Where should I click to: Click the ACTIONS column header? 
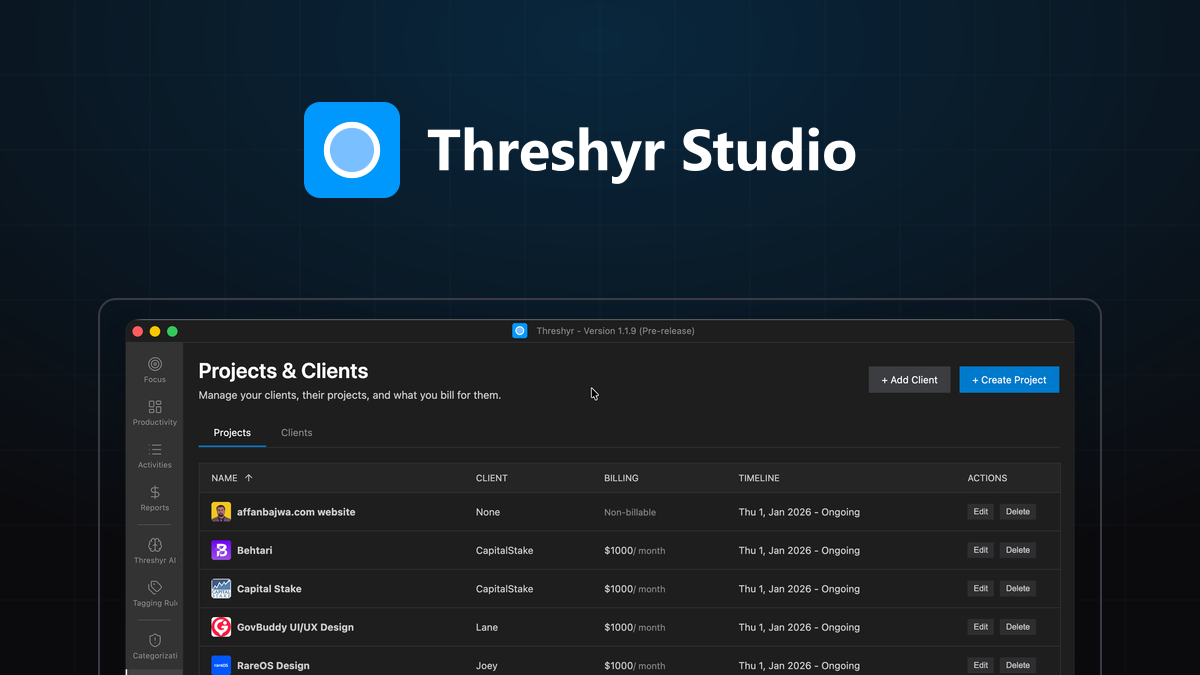987,478
